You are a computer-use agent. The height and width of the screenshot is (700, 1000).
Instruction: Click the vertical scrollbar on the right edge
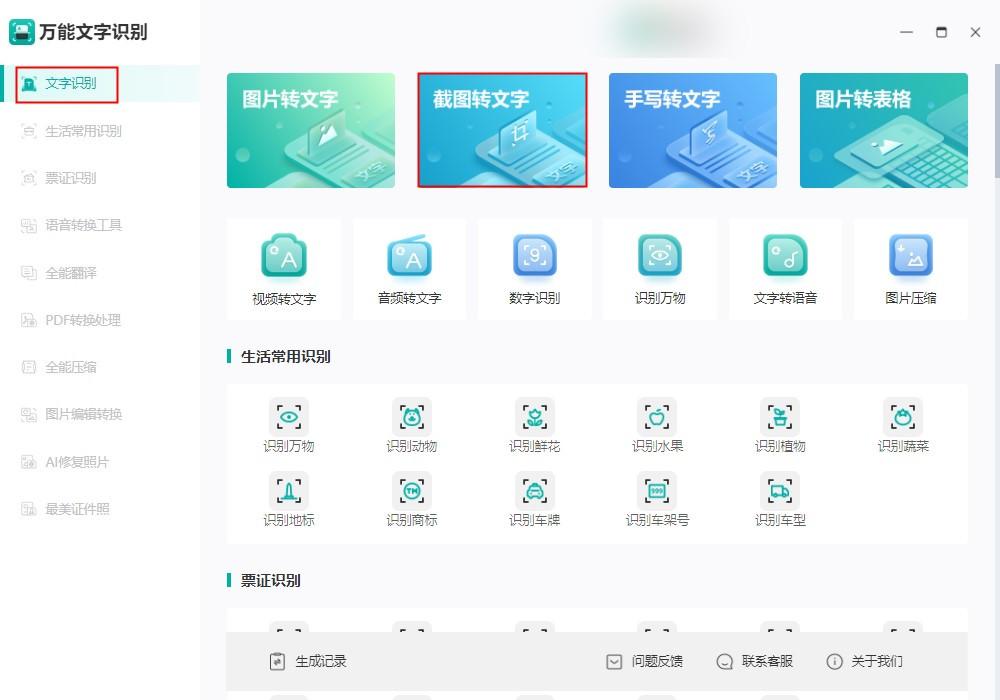pos(997,121)
